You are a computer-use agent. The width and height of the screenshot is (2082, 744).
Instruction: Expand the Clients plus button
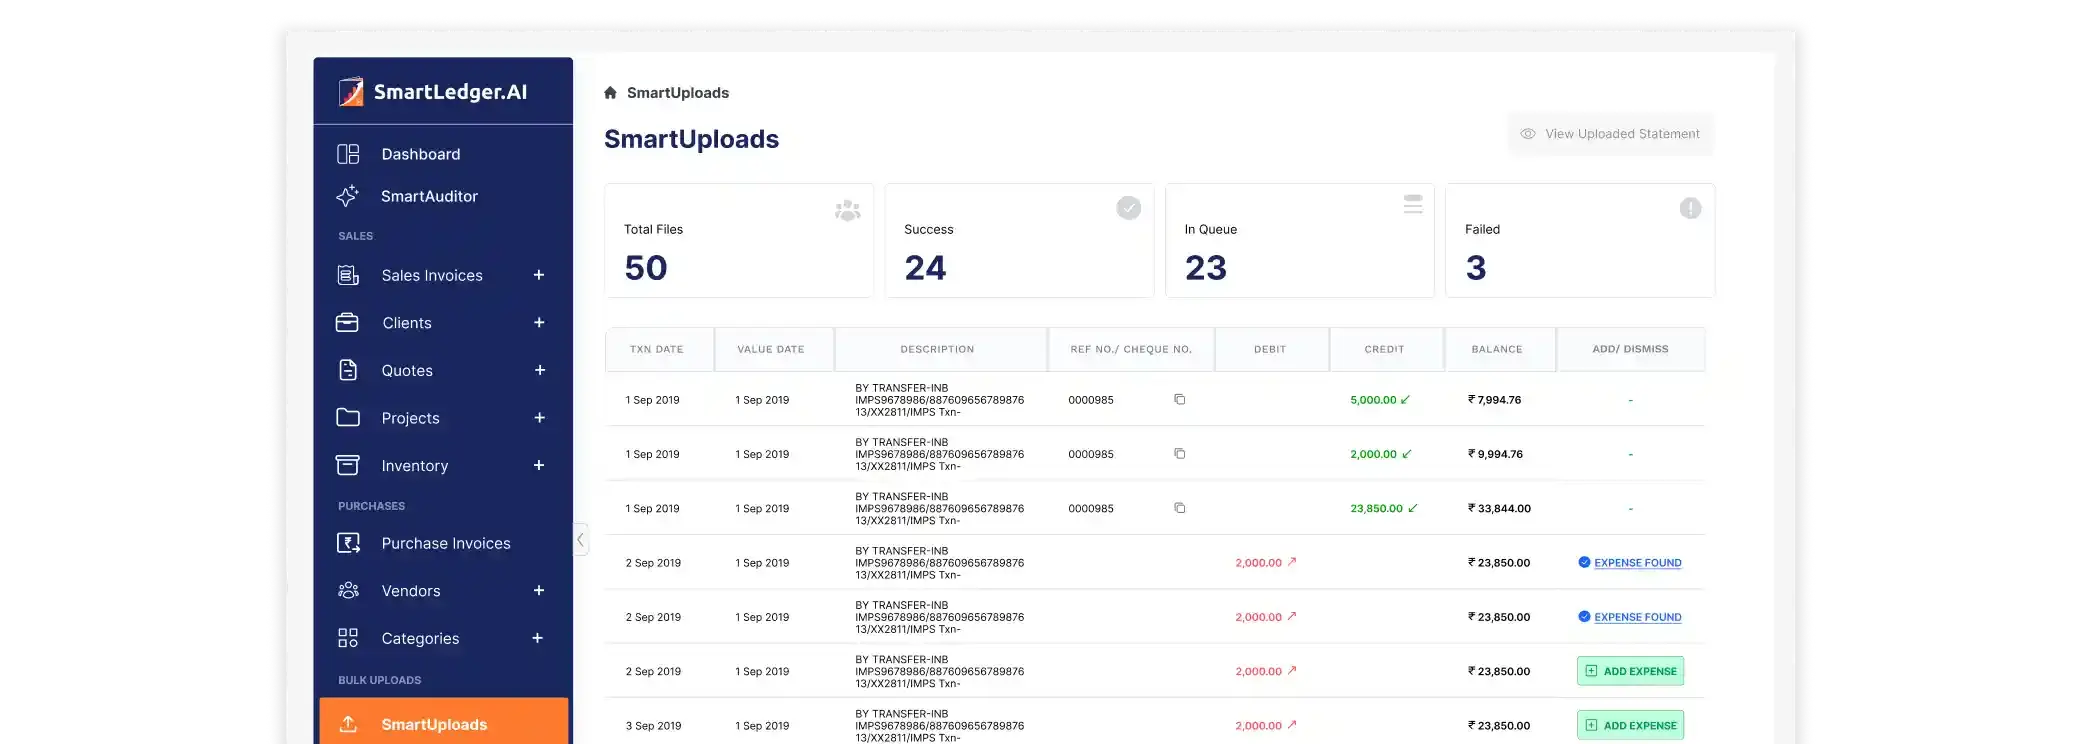(x=539, y=322)
